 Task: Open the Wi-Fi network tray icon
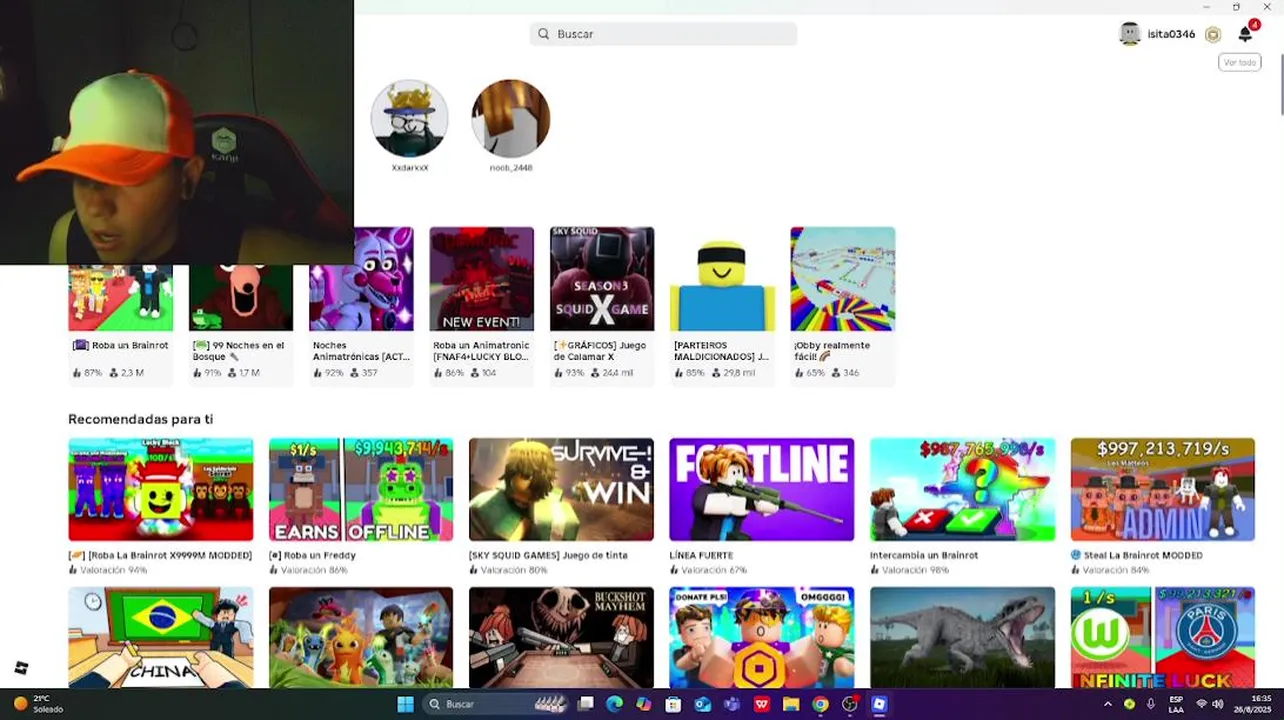(x=1201, y=704)
